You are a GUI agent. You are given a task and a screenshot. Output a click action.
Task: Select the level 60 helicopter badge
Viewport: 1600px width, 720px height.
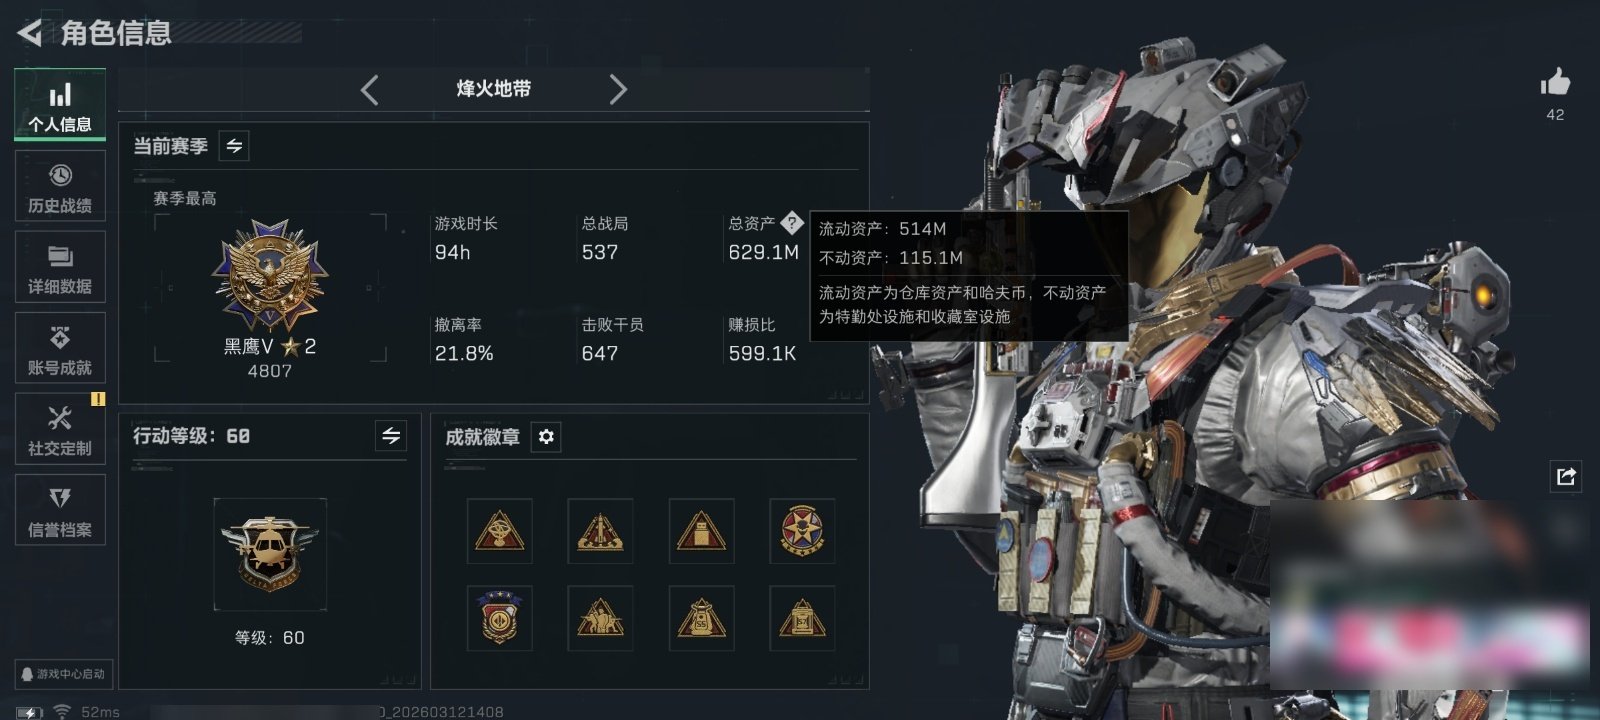click(x=270, y=555)
